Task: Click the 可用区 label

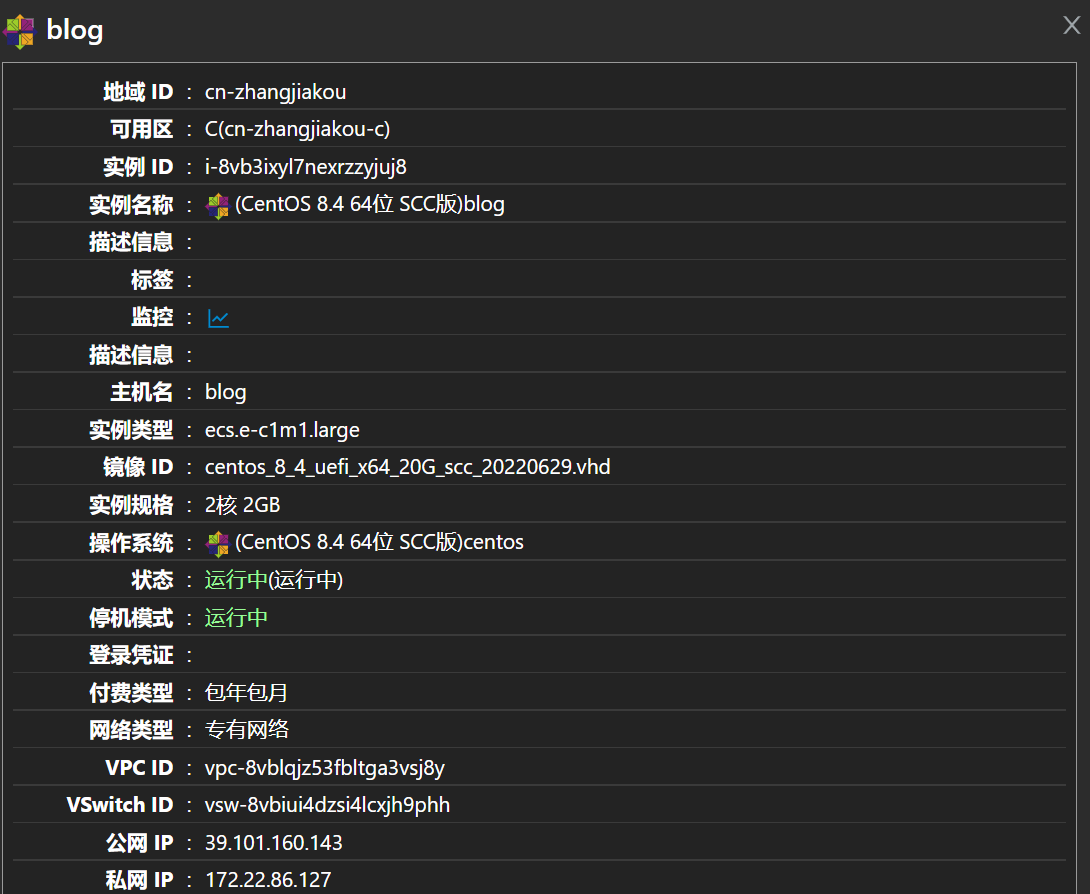Action: tap(142, 130)
